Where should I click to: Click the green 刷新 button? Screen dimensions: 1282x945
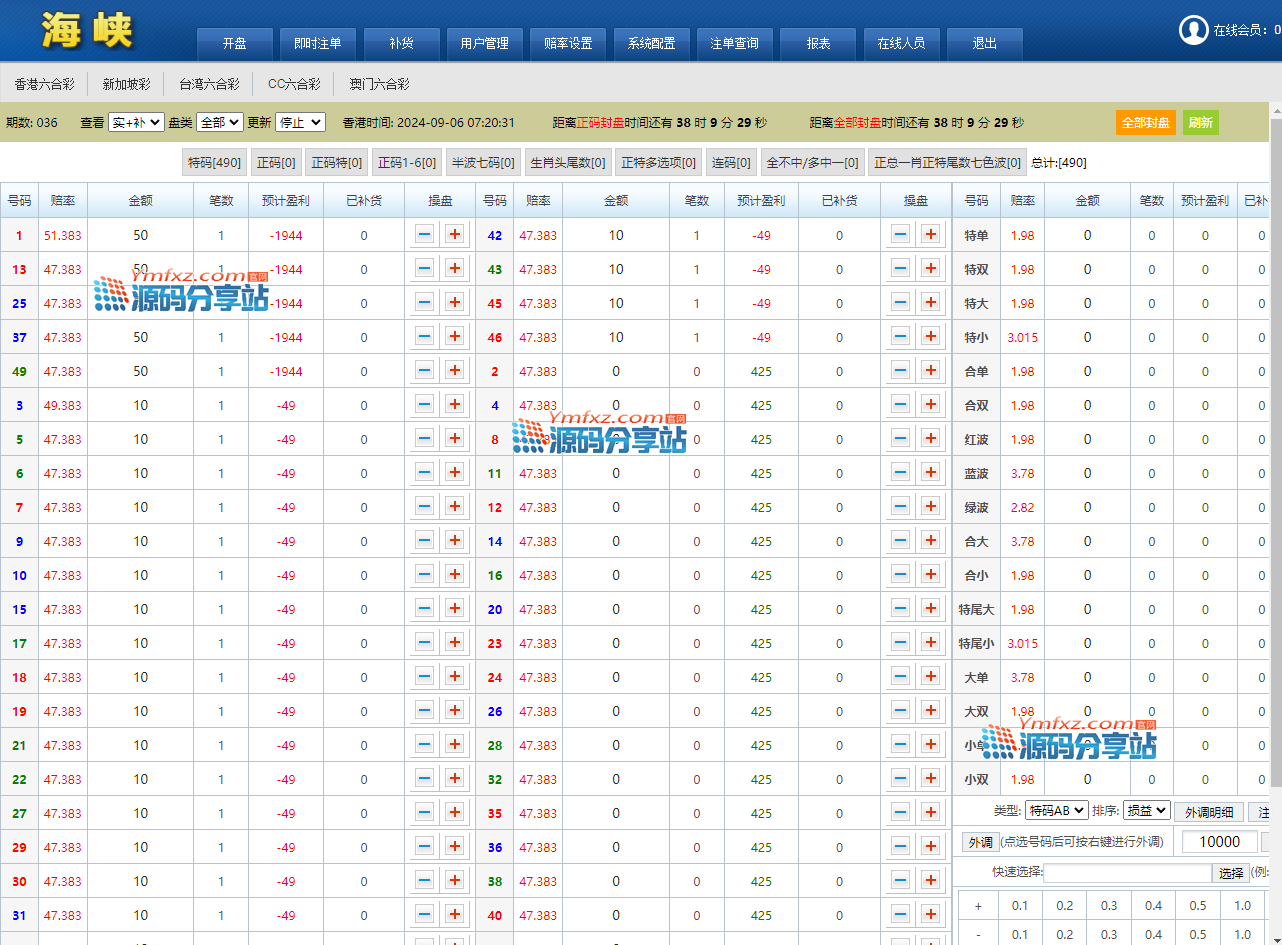pos(1200,122)
